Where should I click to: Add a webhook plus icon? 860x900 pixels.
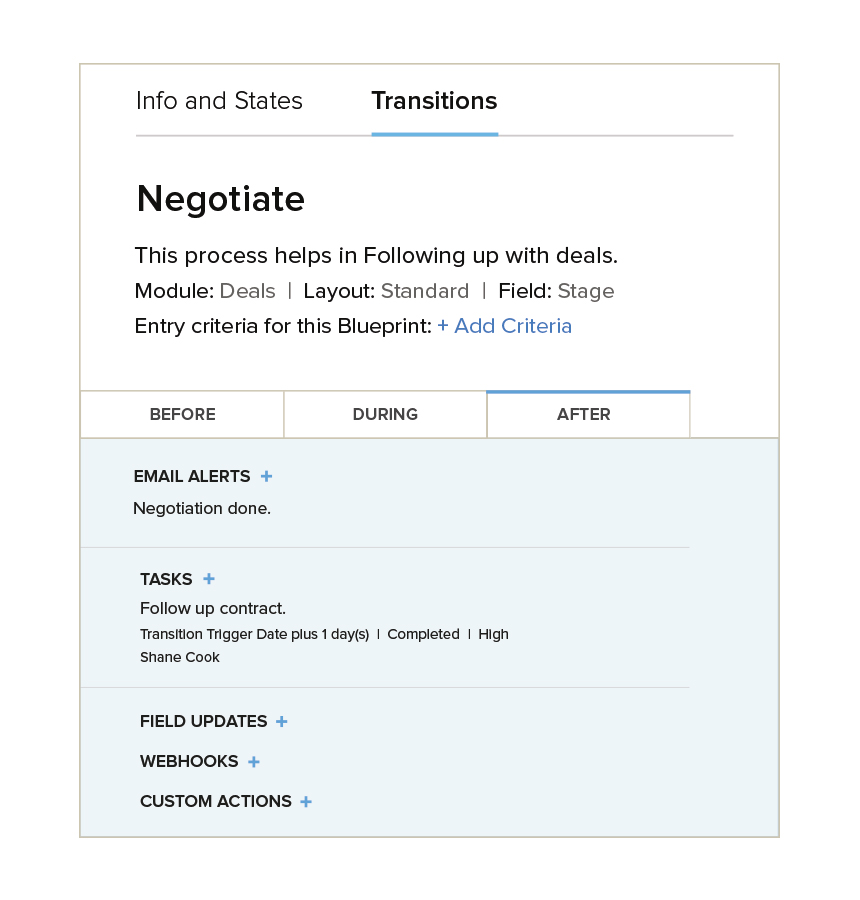coord(254,762)
